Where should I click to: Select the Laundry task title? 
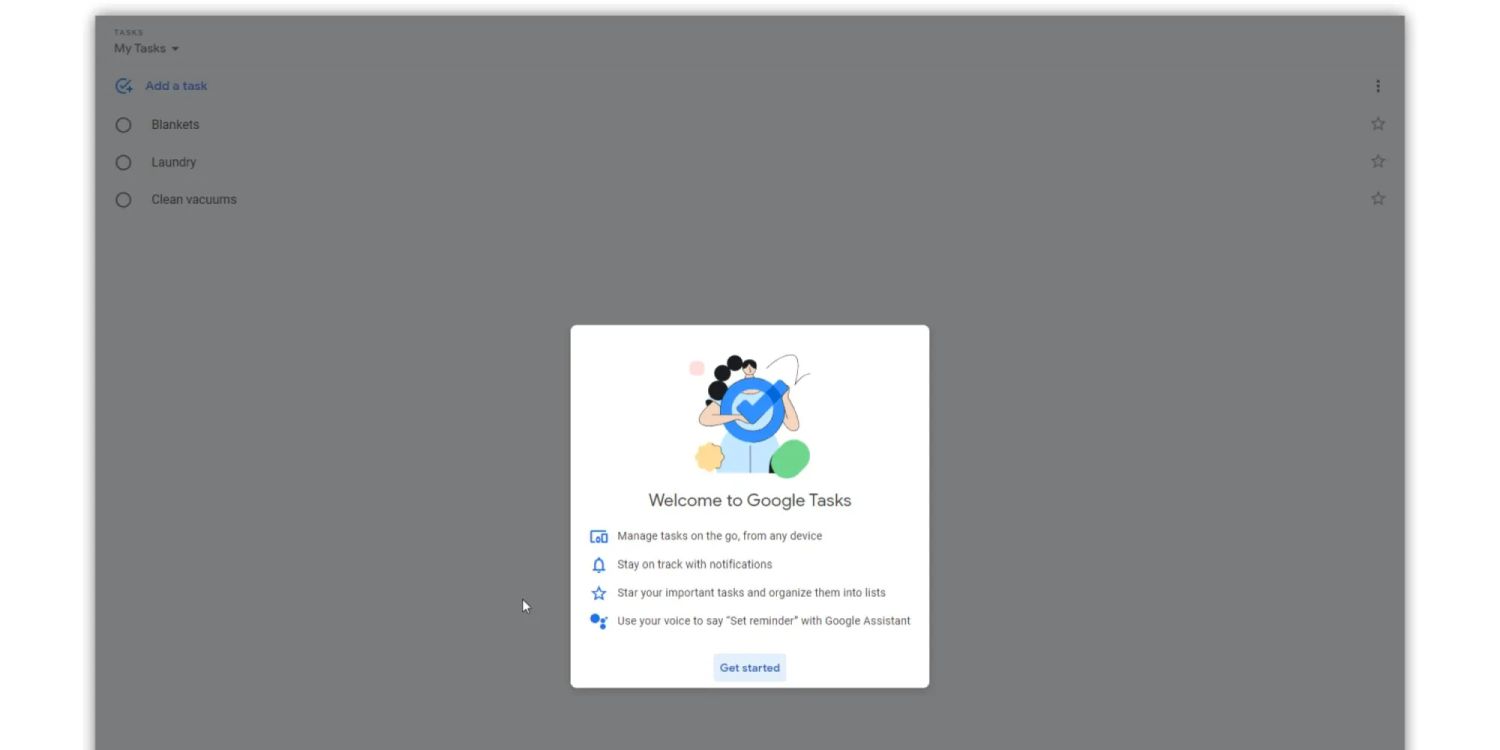click(x=173, y=162)
